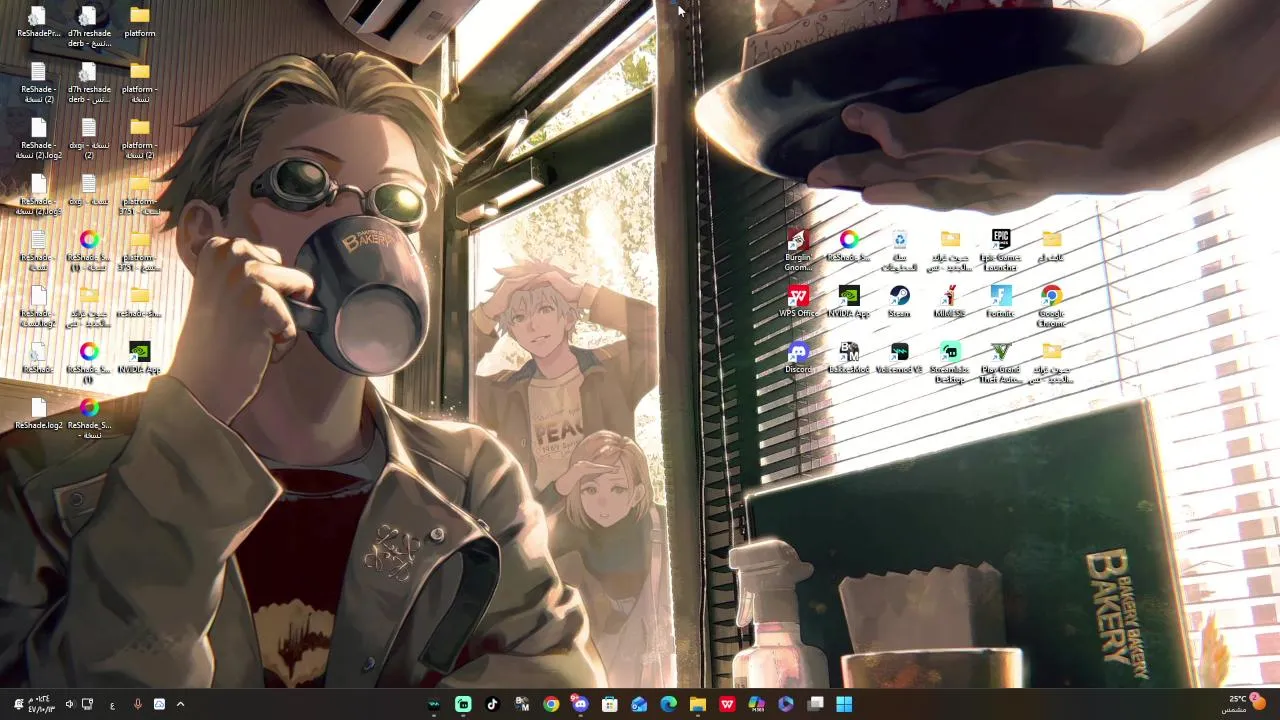Select the plain 'platform' folder
1280x720 pixels.
(139, 22)
